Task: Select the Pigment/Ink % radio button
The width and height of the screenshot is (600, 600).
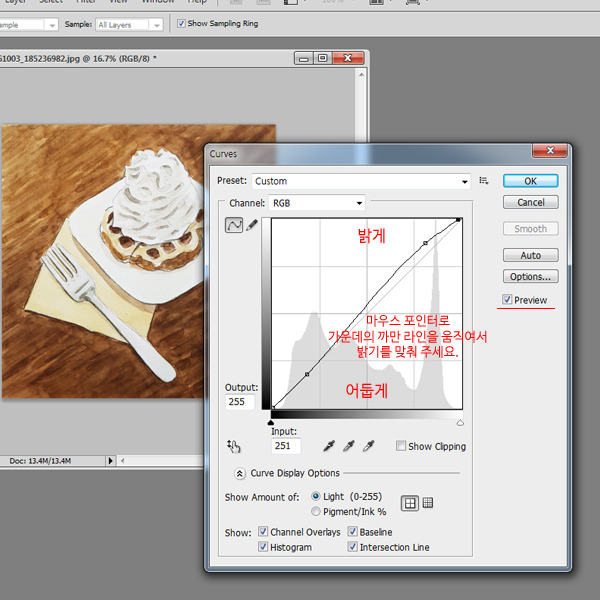Action: (316, 511)
